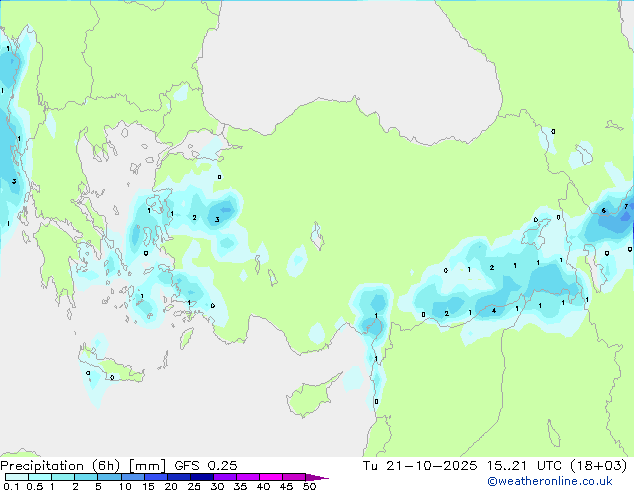Select the legend tick label '10'
Viewport: 634px width, 490px height.
[x=125, y=486]
